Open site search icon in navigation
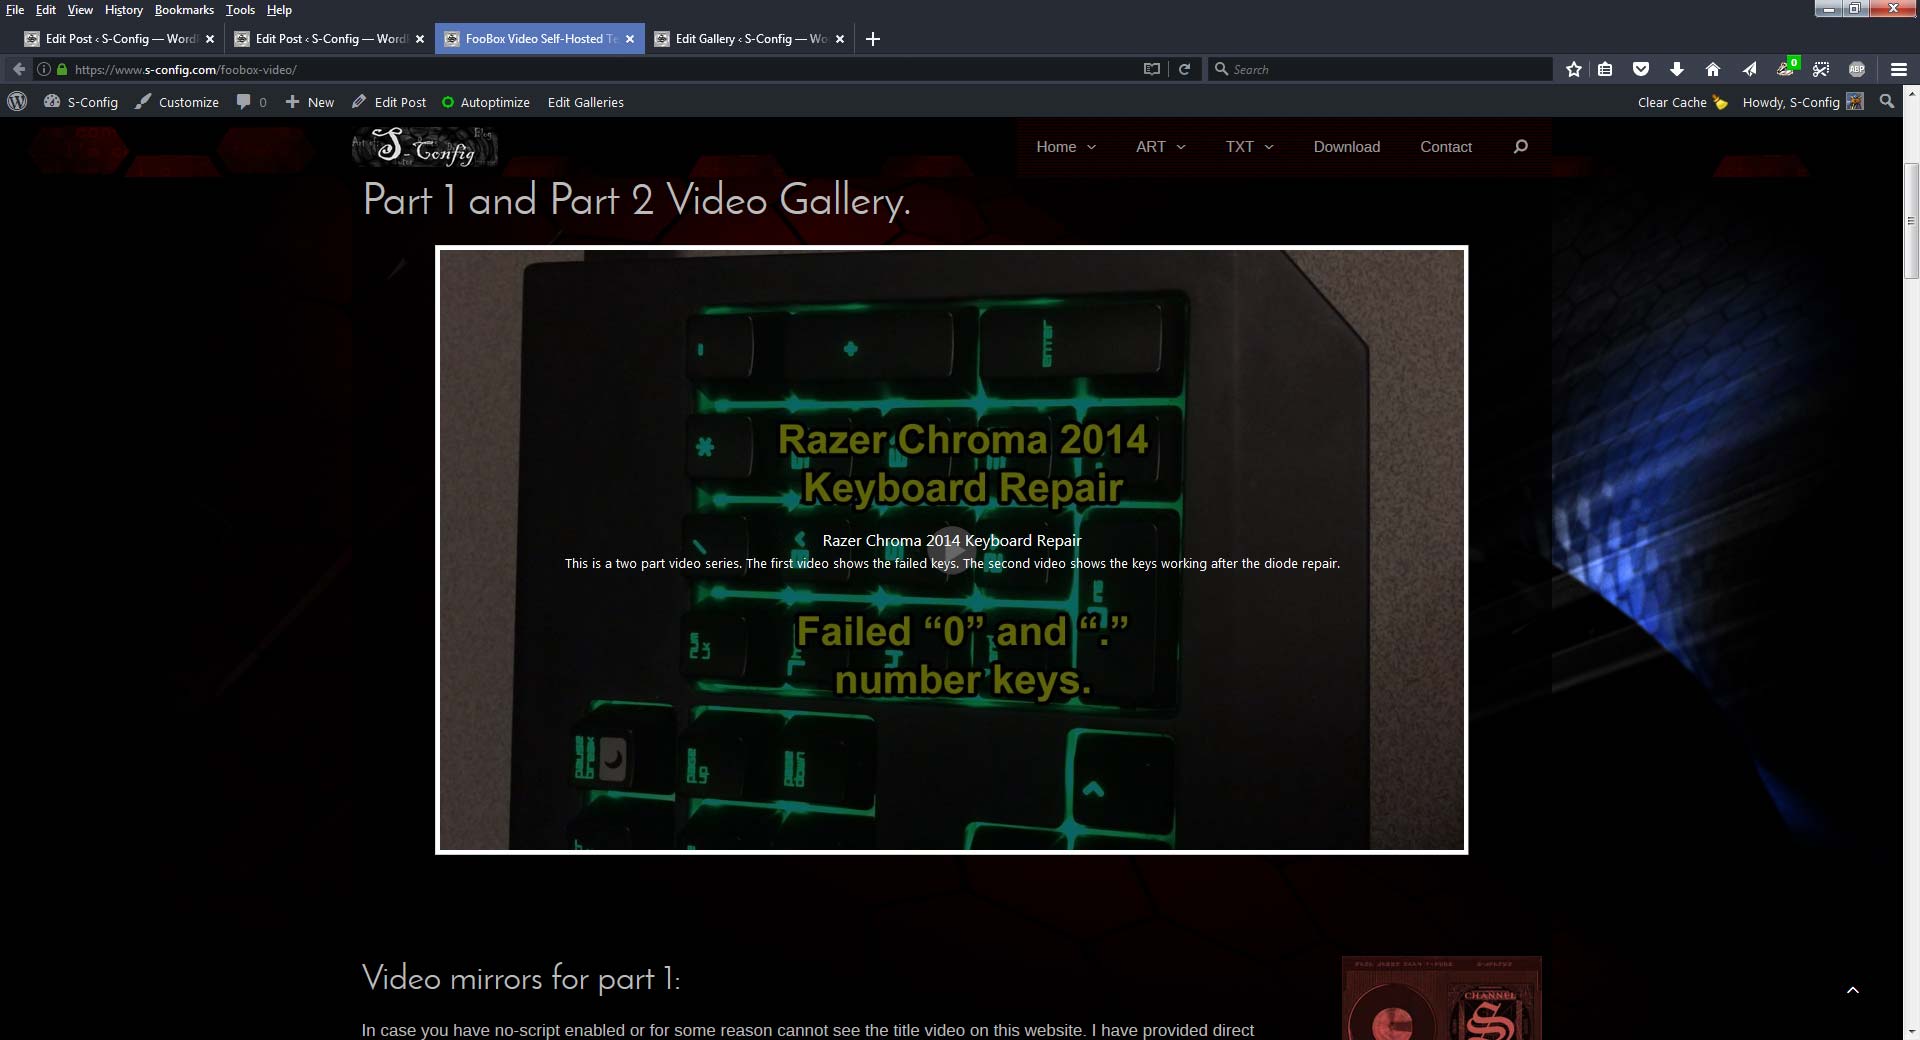 (1520, 147)
